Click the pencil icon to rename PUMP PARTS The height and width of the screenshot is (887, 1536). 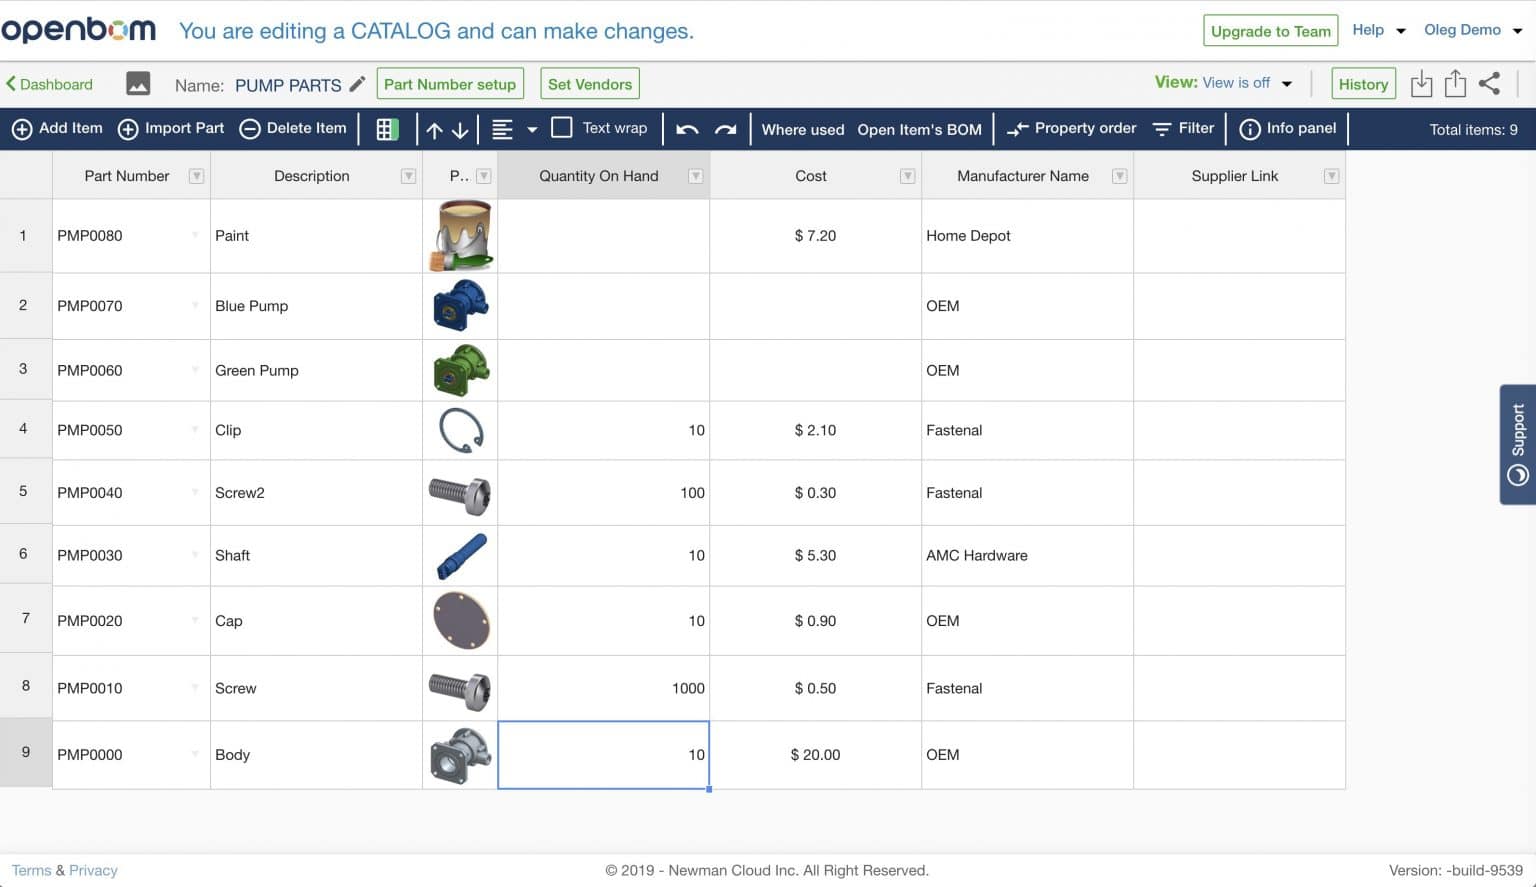[357, 84]
